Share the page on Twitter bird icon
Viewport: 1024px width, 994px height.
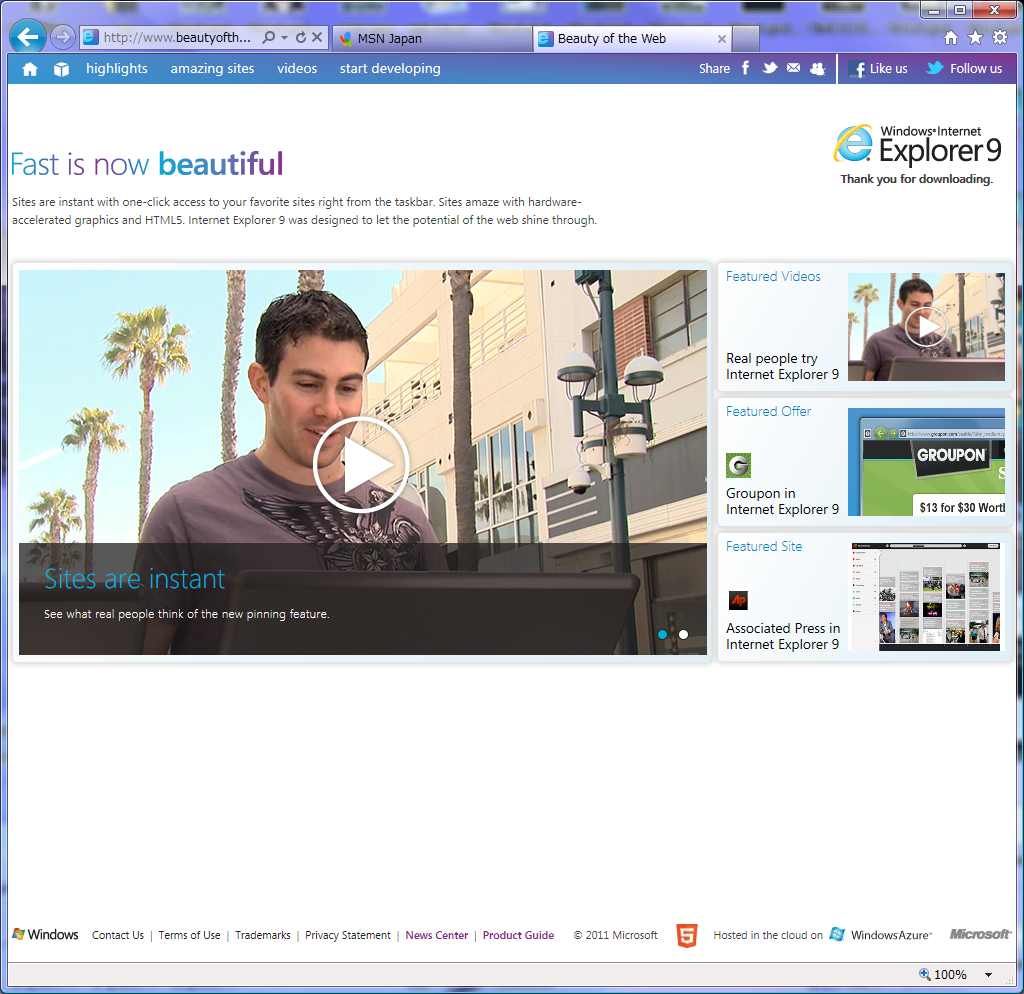770,68
